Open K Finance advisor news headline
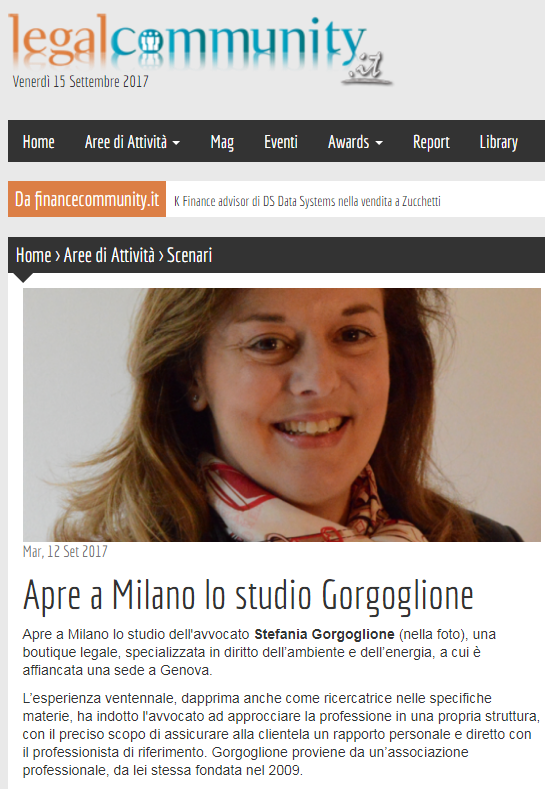This screenshot has width=545, height=789. 307,201
